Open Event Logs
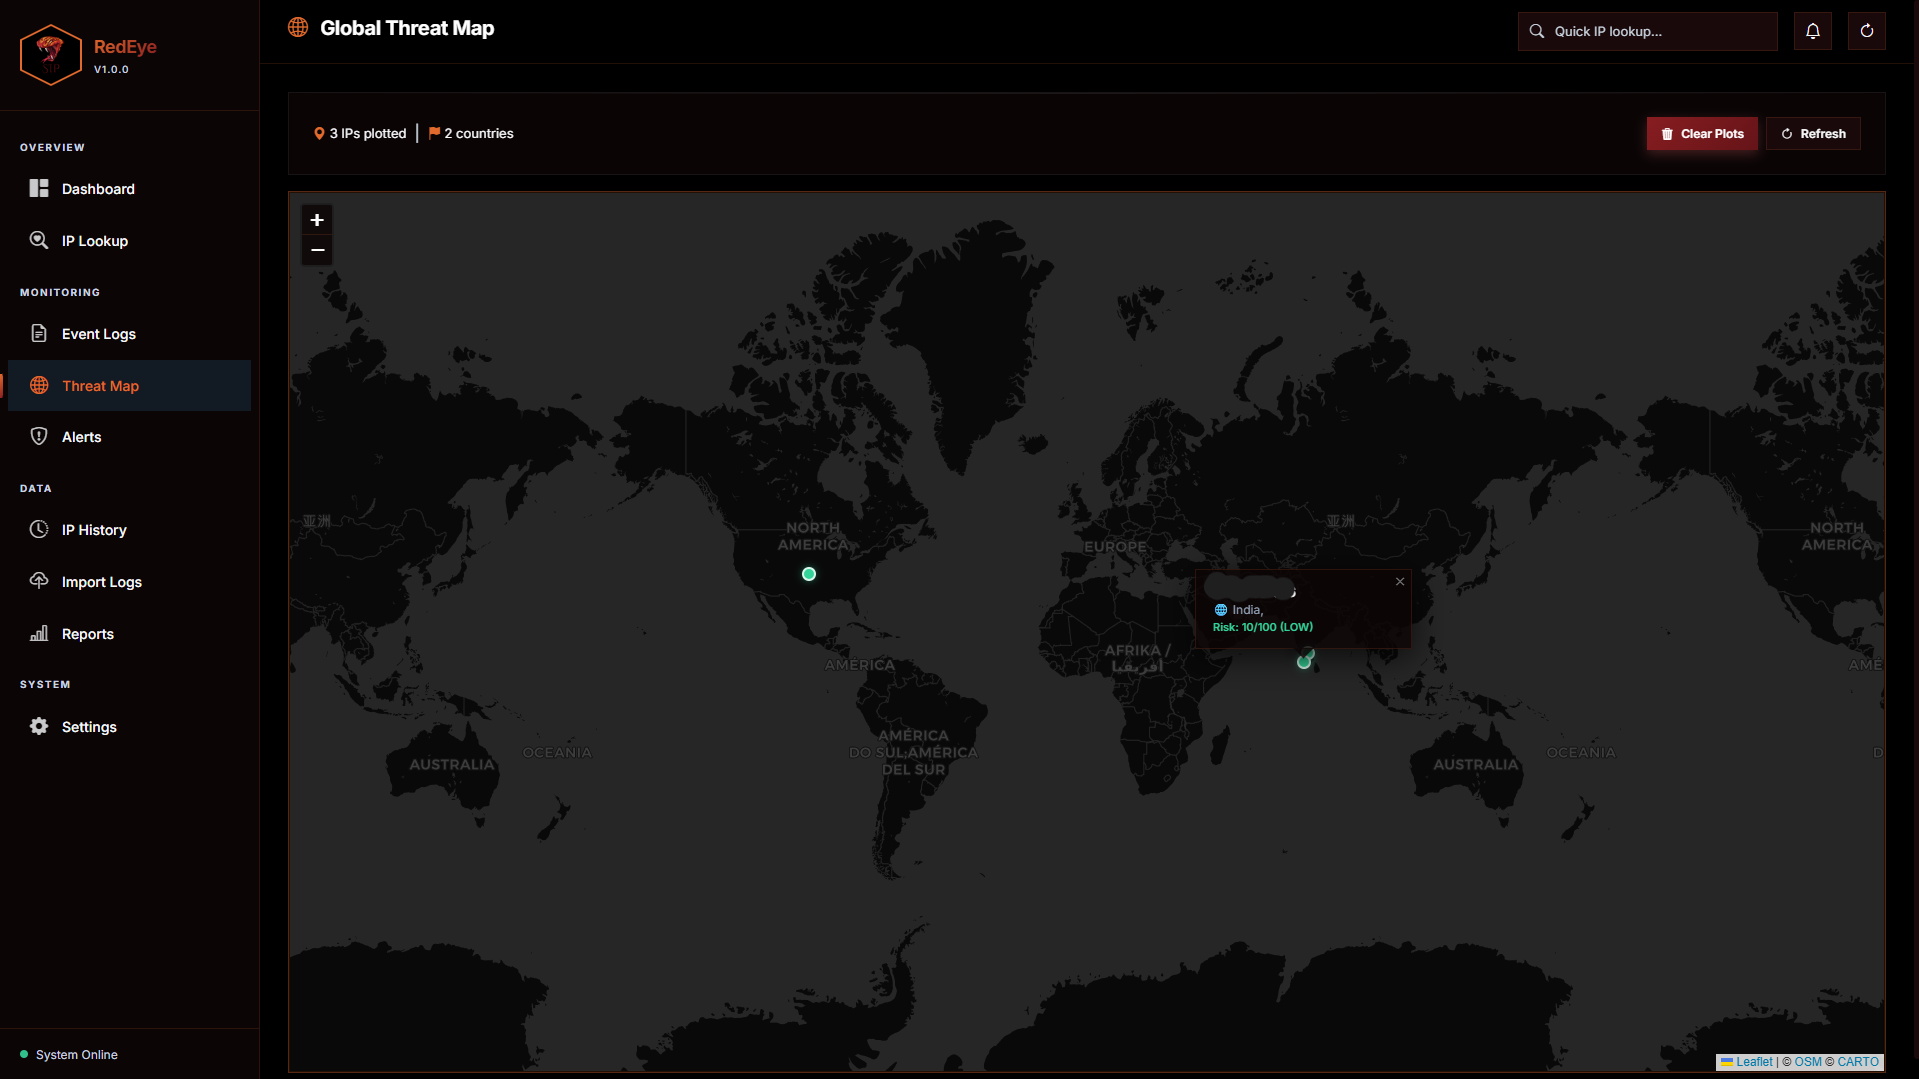The image size is (1919, 1079). [129, 334]
